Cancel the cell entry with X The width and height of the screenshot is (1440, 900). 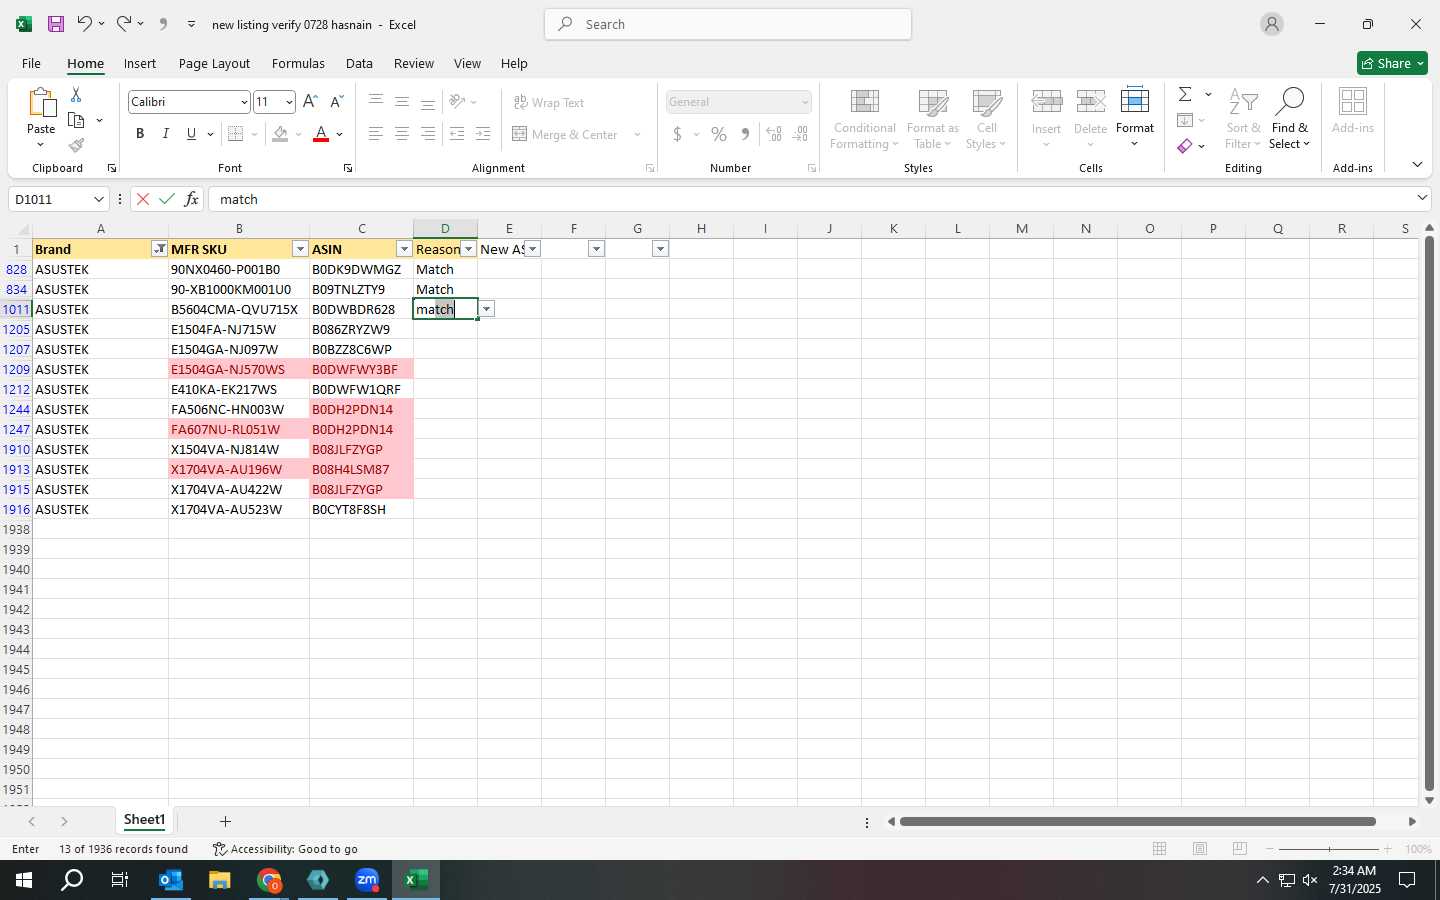pos(143,199)
